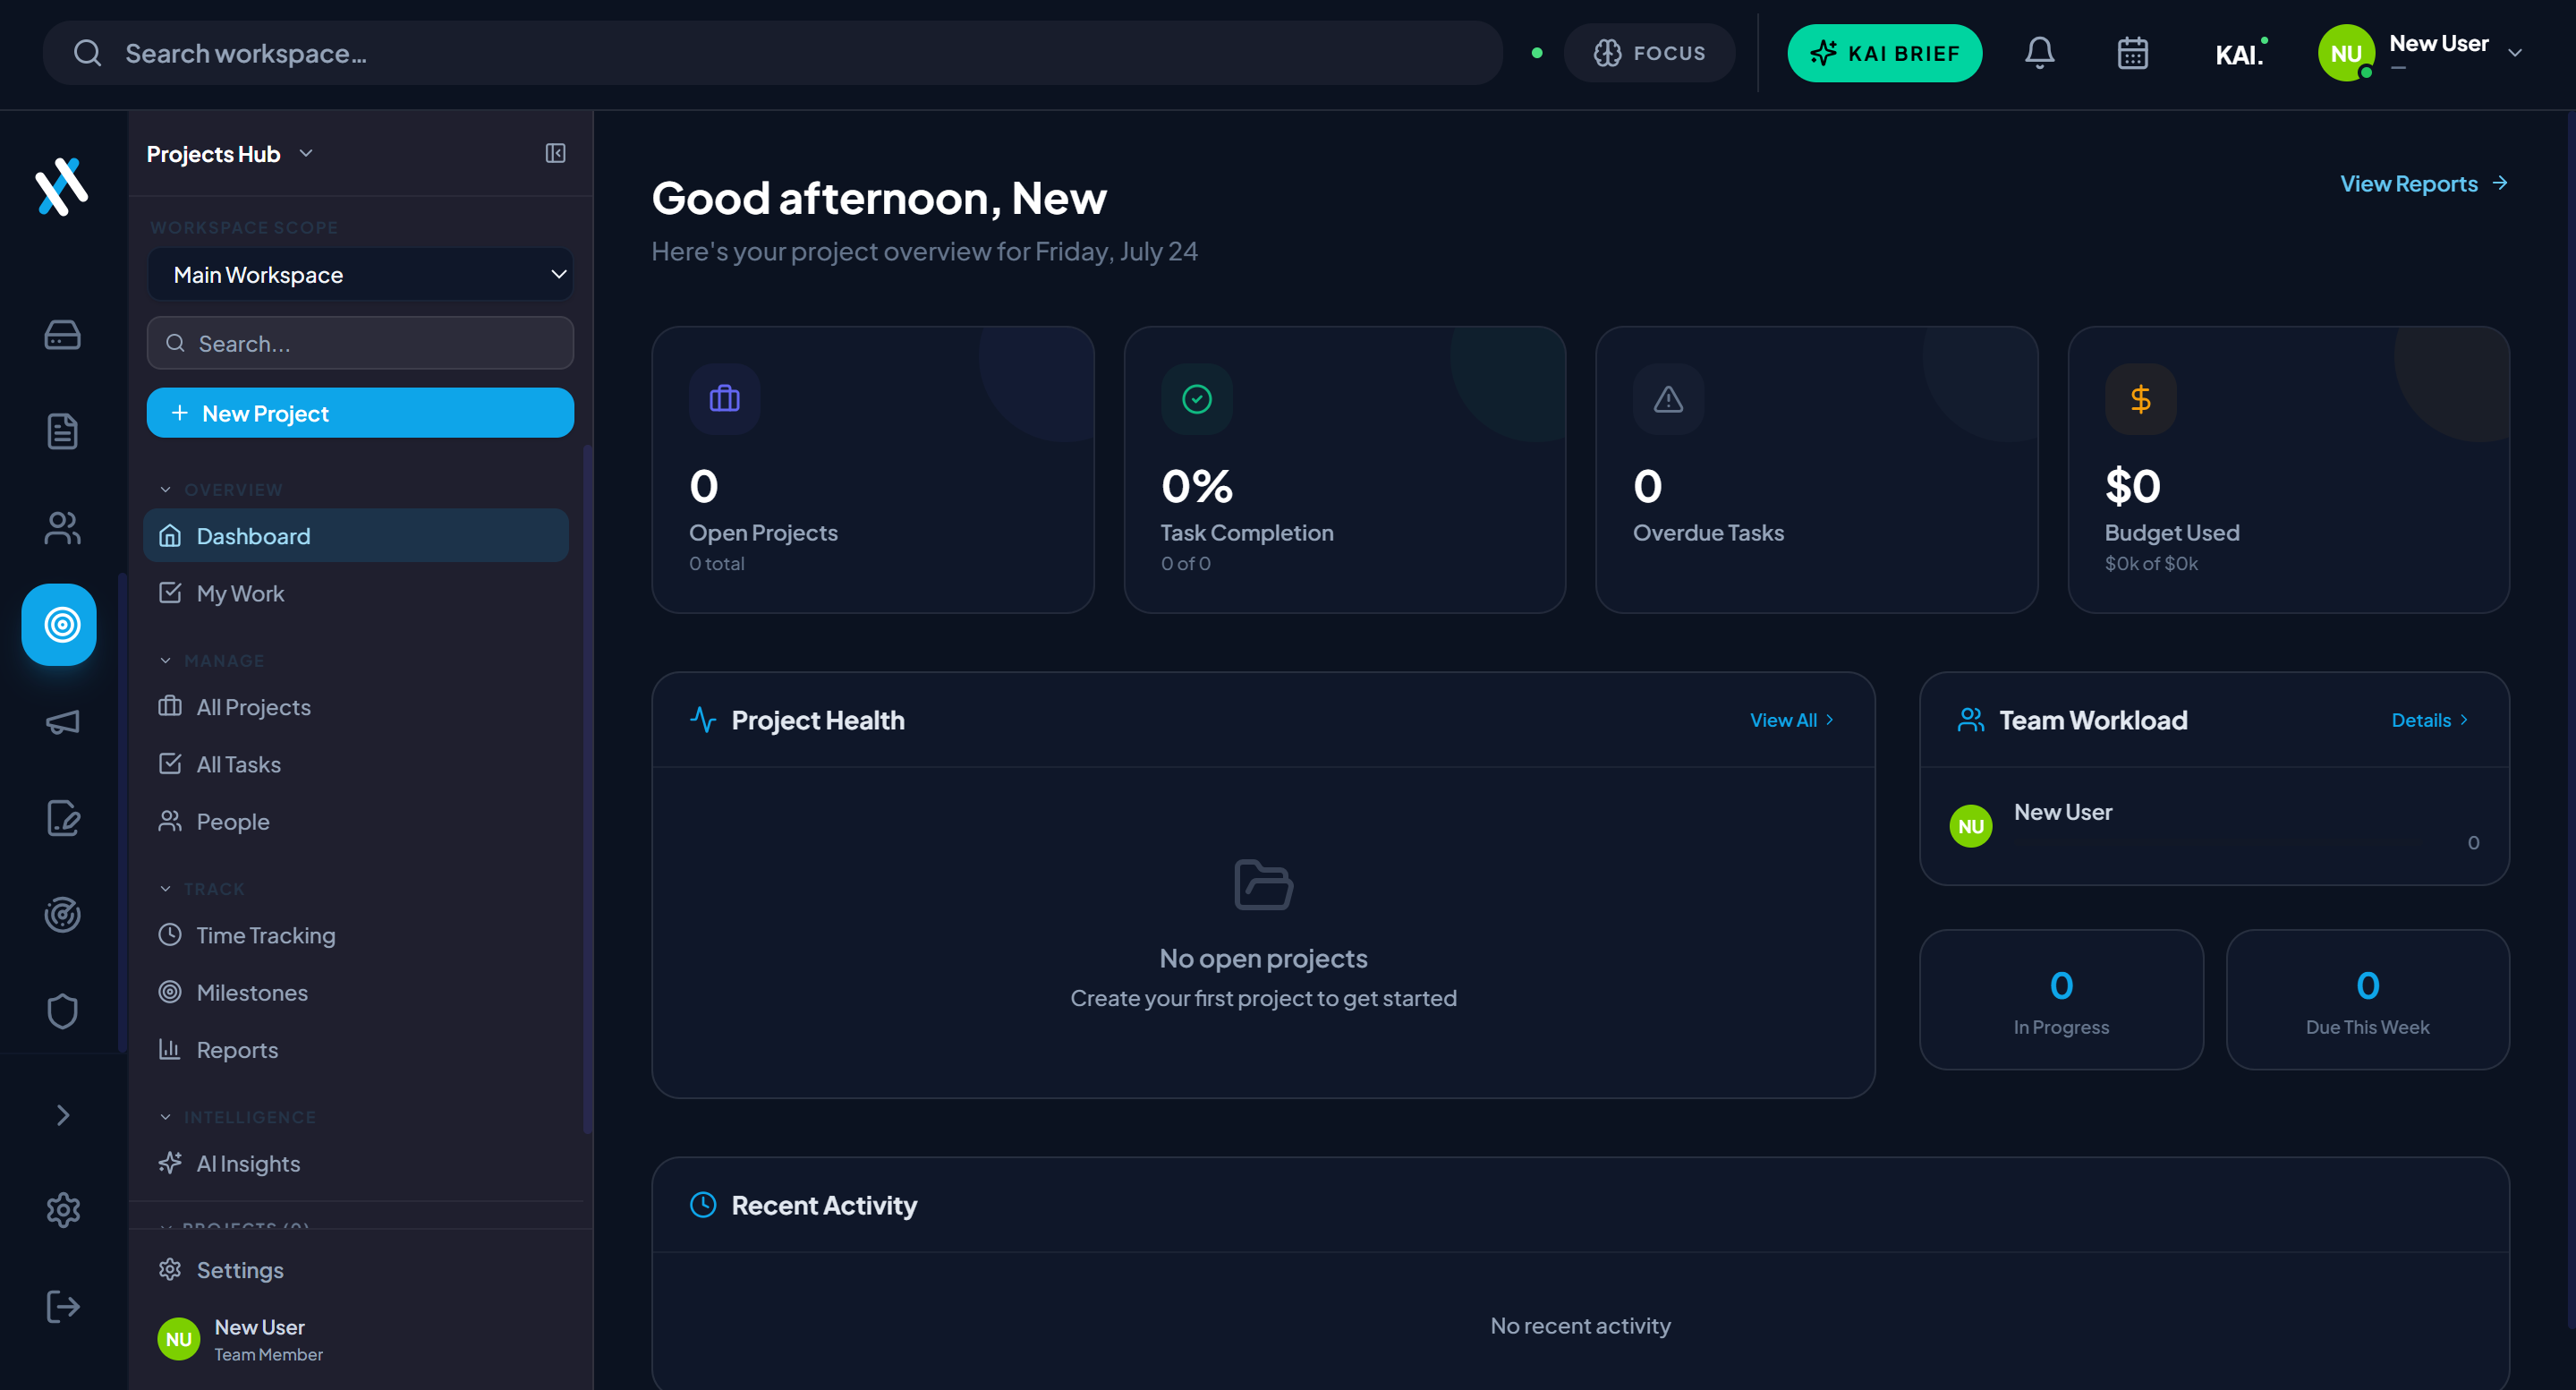The height and width of the screenshot is (1390, 2576).
Task: Toggle FOCUS mode
Action: tap(1649, 53)
